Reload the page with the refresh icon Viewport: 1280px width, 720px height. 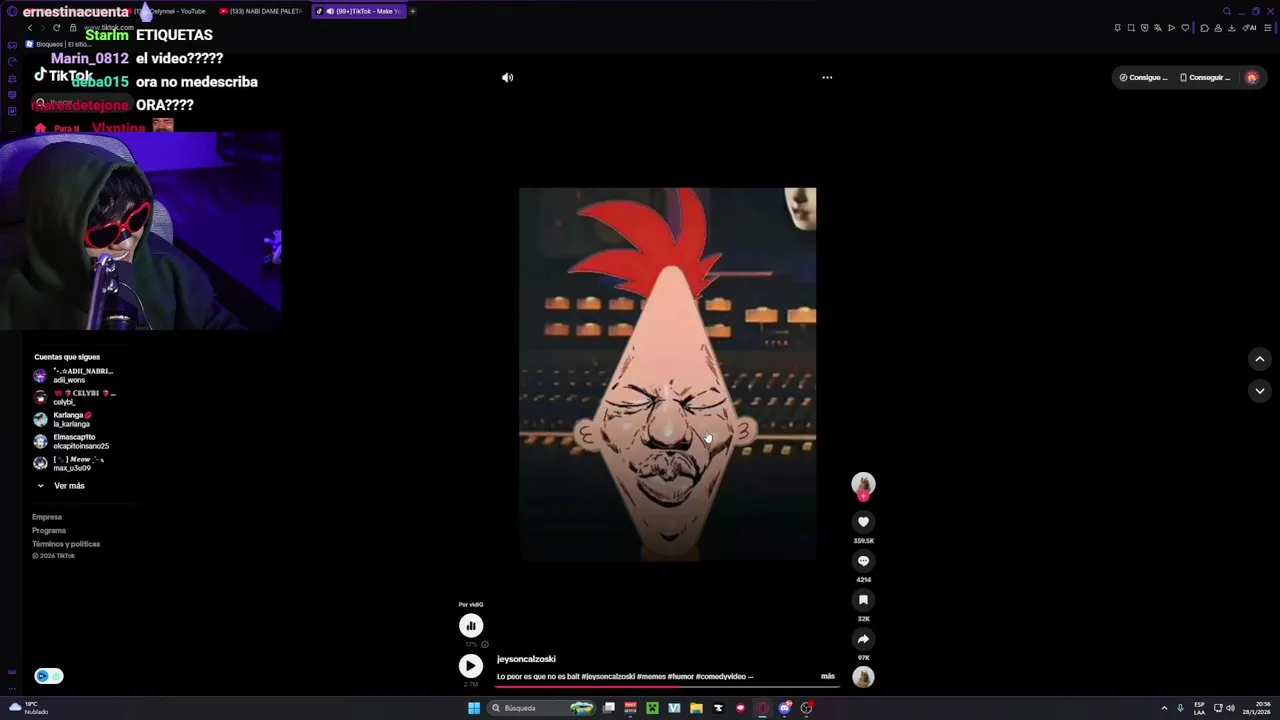(56, 28)
